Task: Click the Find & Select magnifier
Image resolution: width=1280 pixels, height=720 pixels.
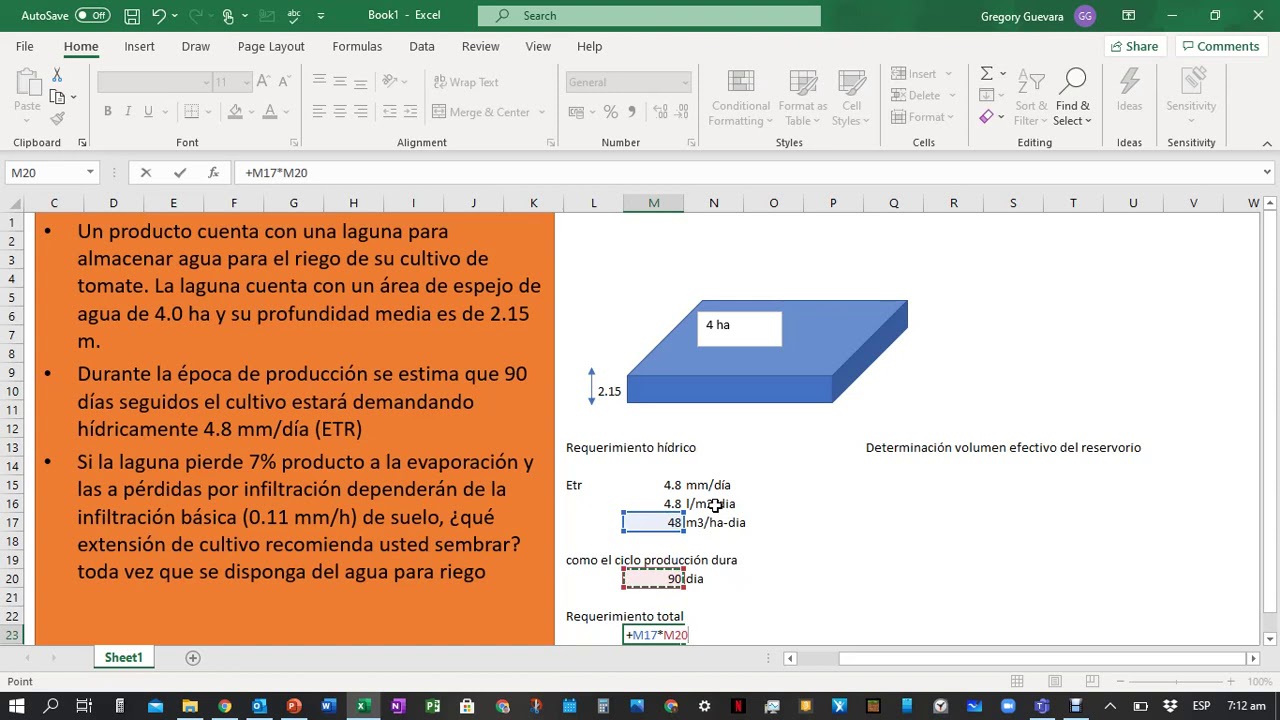Action: pyautogui.click(x=1073, y=98)
